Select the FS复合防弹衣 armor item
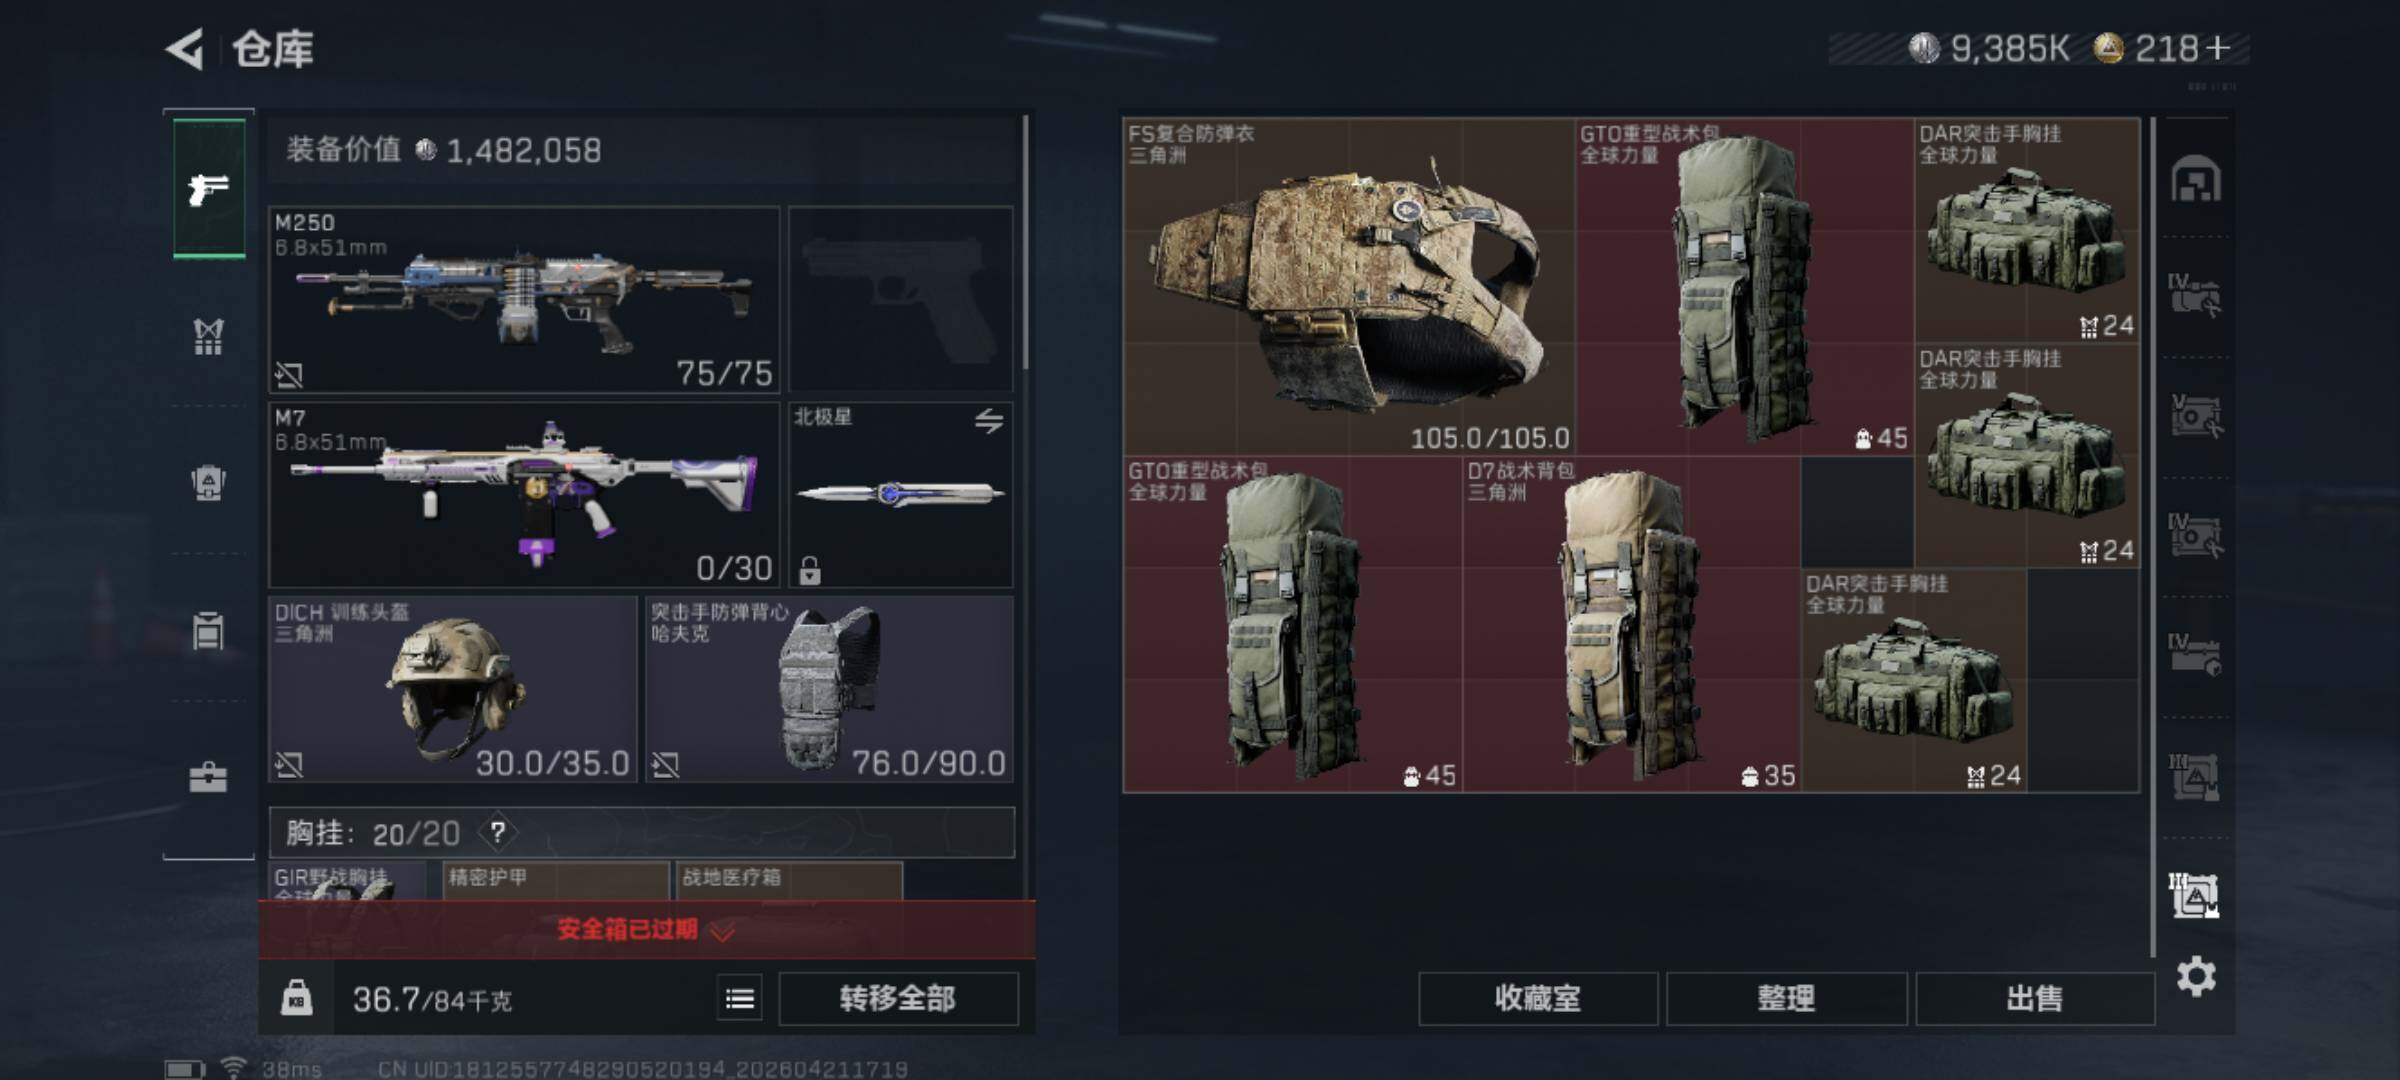The width and height of the screenshot is (2400, 1080). click(1349, 287)
